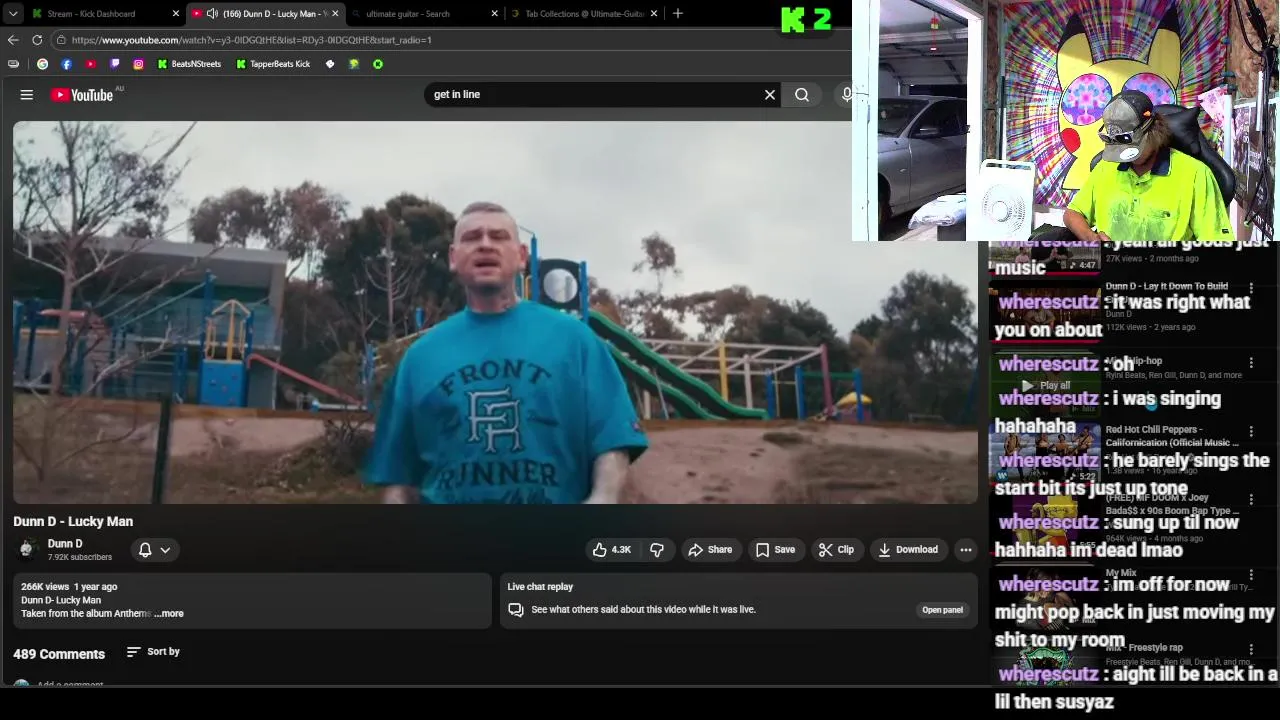Open the green circle bookmark icon
Viewport: 1280px width, 720px height.
(x=378, y=64)
